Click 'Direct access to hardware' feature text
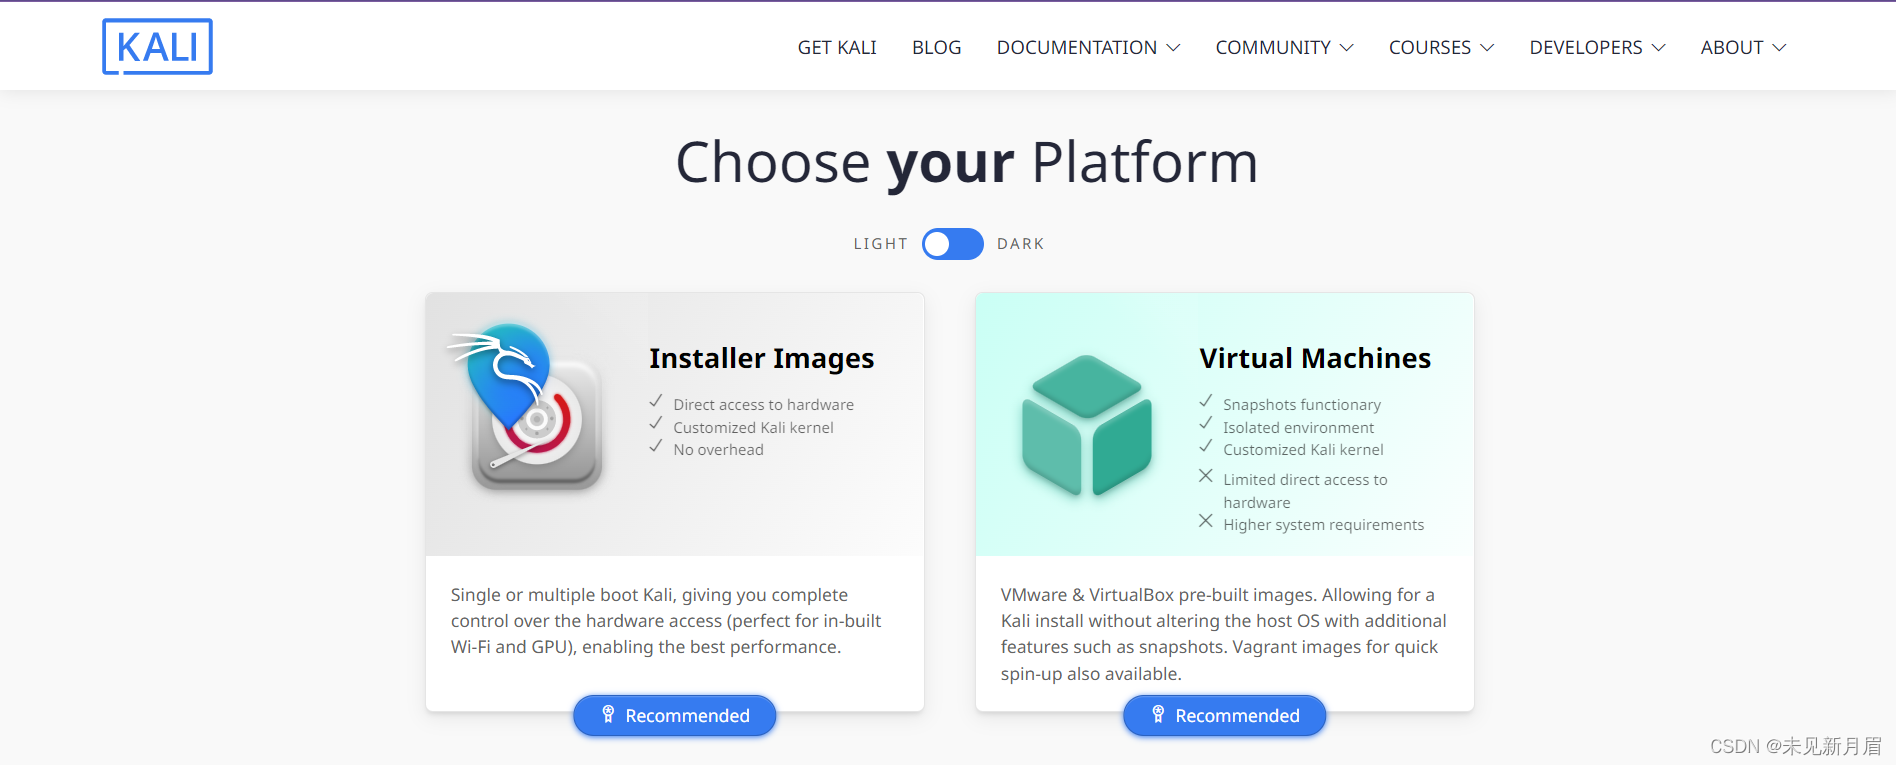The height and width of the screenshot is (765, 1896). click(763, 405)
